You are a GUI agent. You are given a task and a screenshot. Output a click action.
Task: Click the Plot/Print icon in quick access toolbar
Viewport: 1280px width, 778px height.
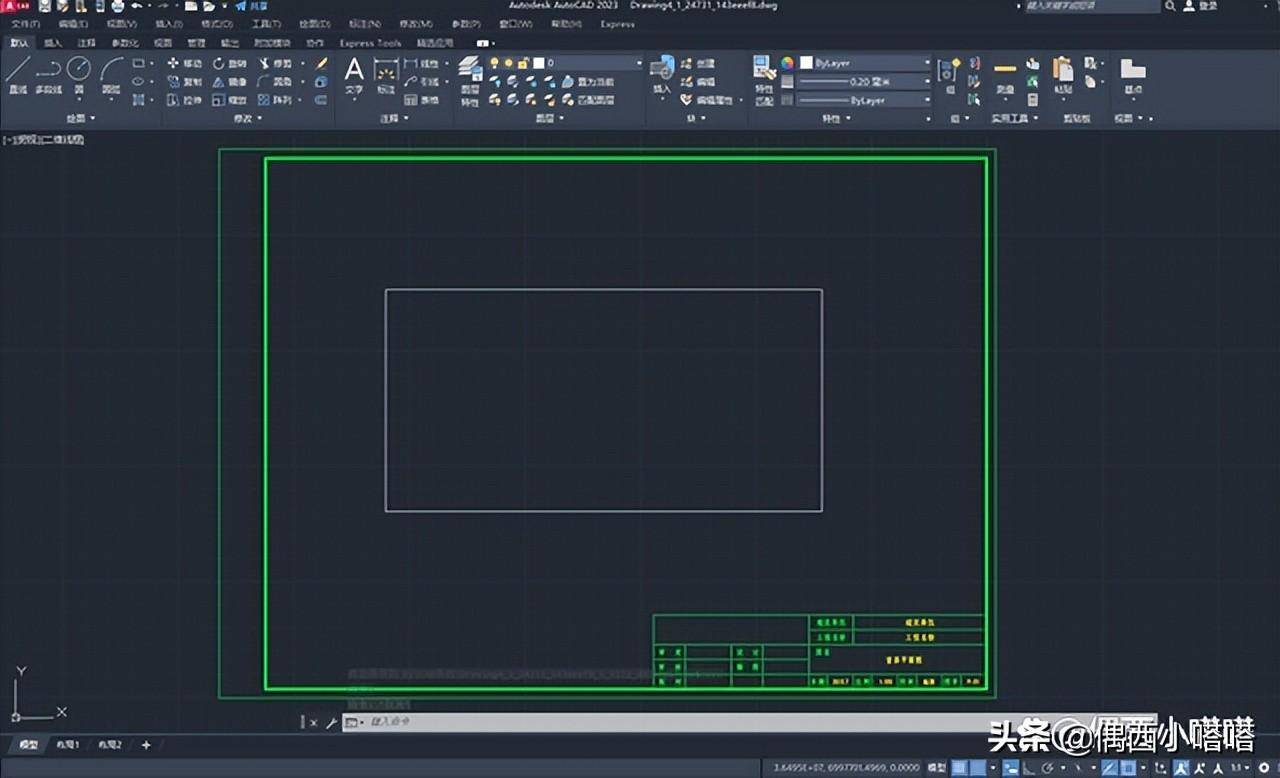coord(117,6)
